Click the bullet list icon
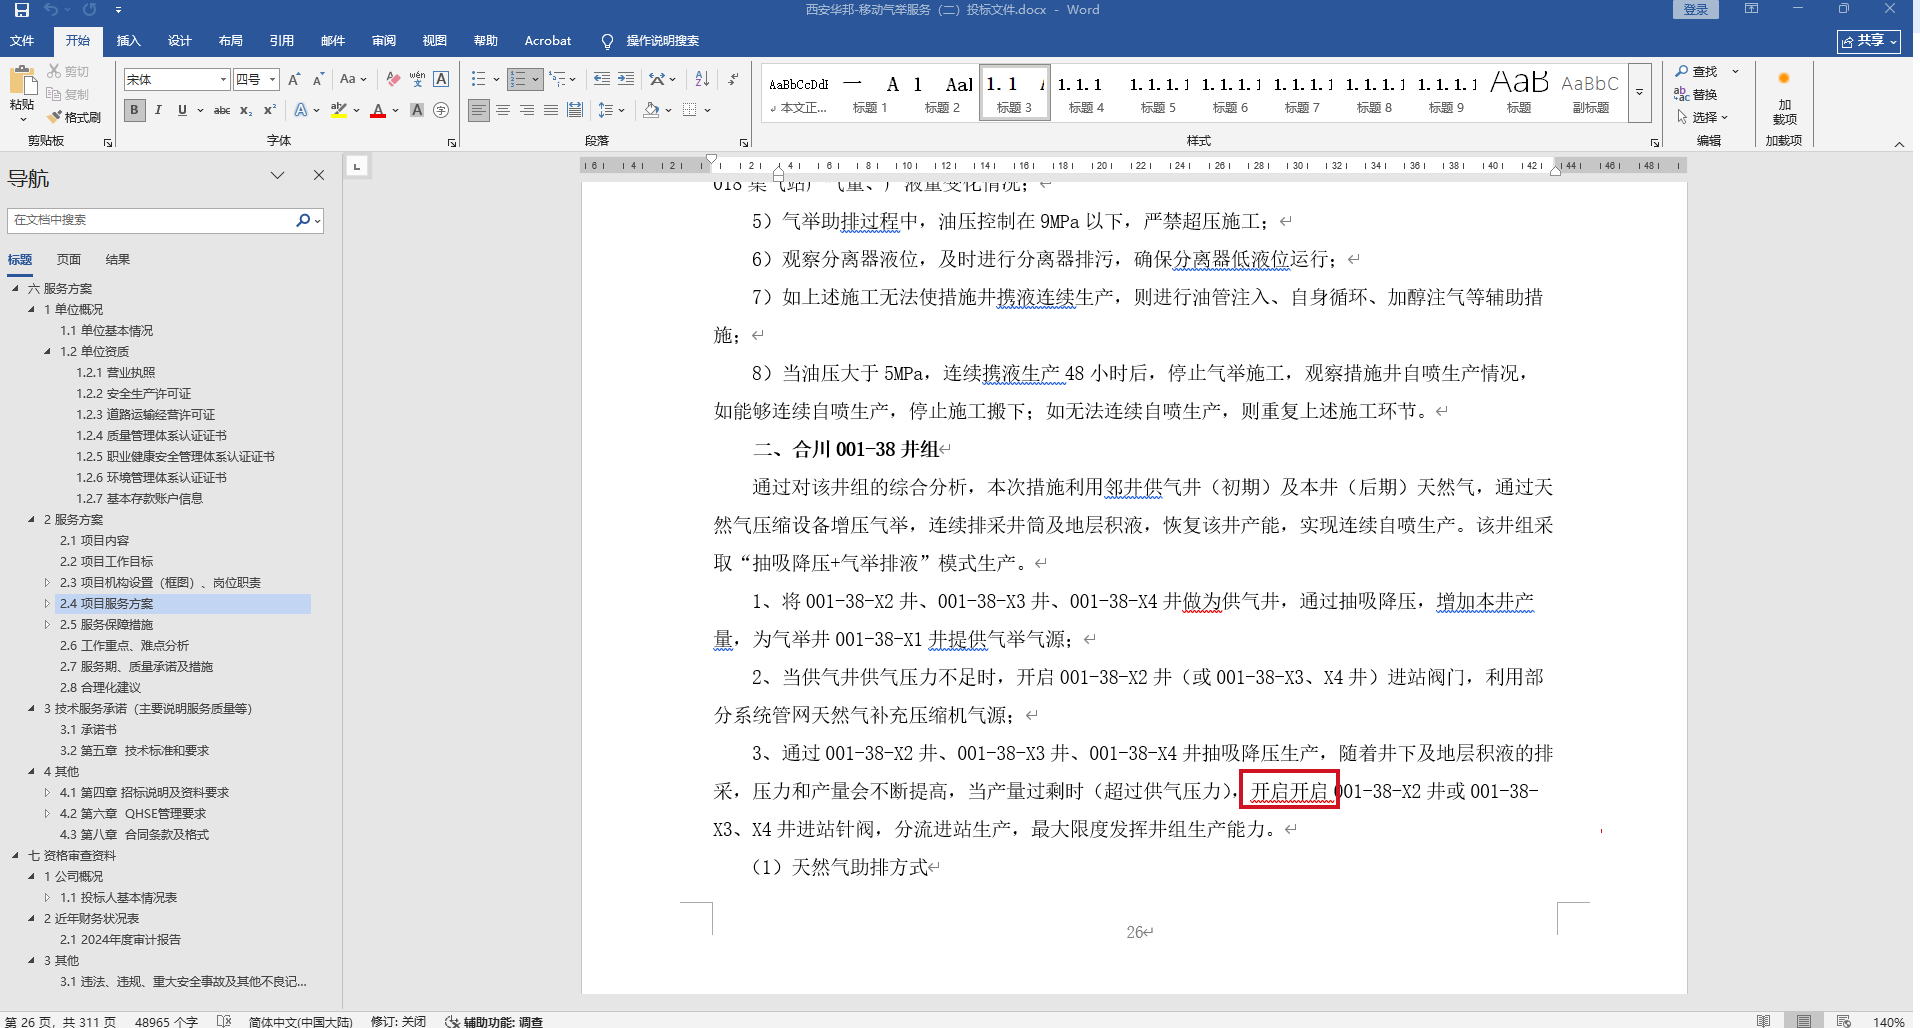Viewport: 1920px width, 1028px height. click(x=479, y=79)
